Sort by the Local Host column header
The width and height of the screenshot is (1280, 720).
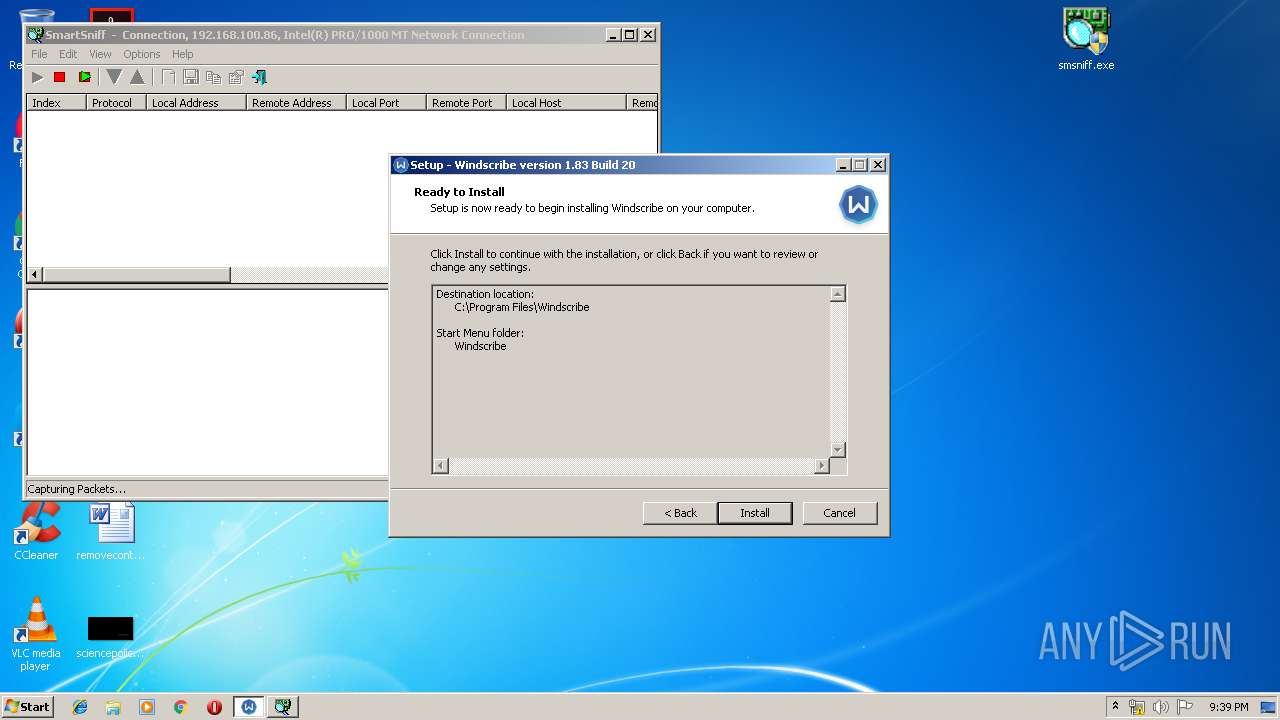tap(566, 103)
